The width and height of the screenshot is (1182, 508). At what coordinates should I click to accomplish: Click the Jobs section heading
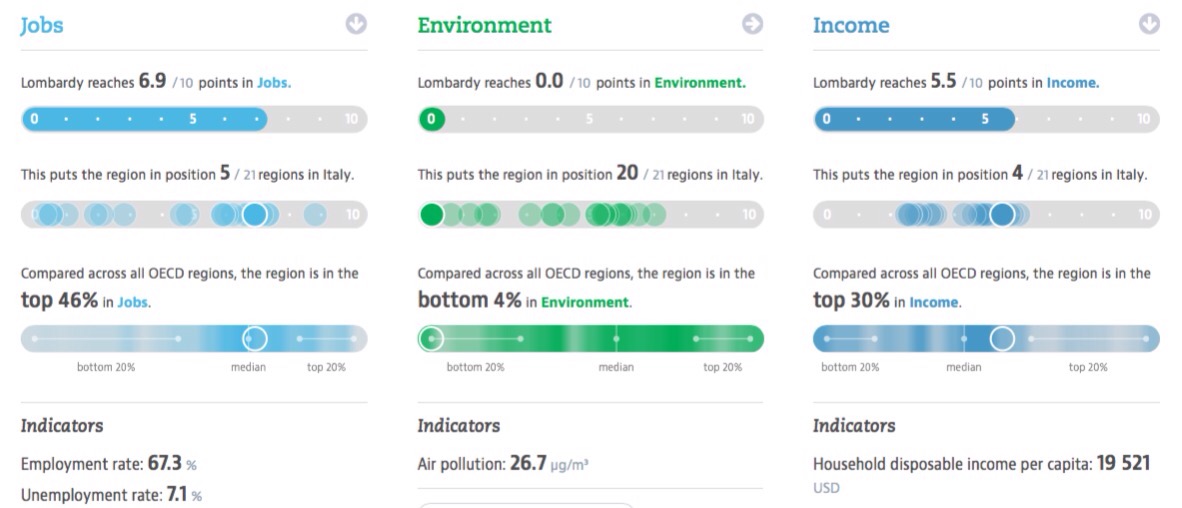(x=42, y=25)
